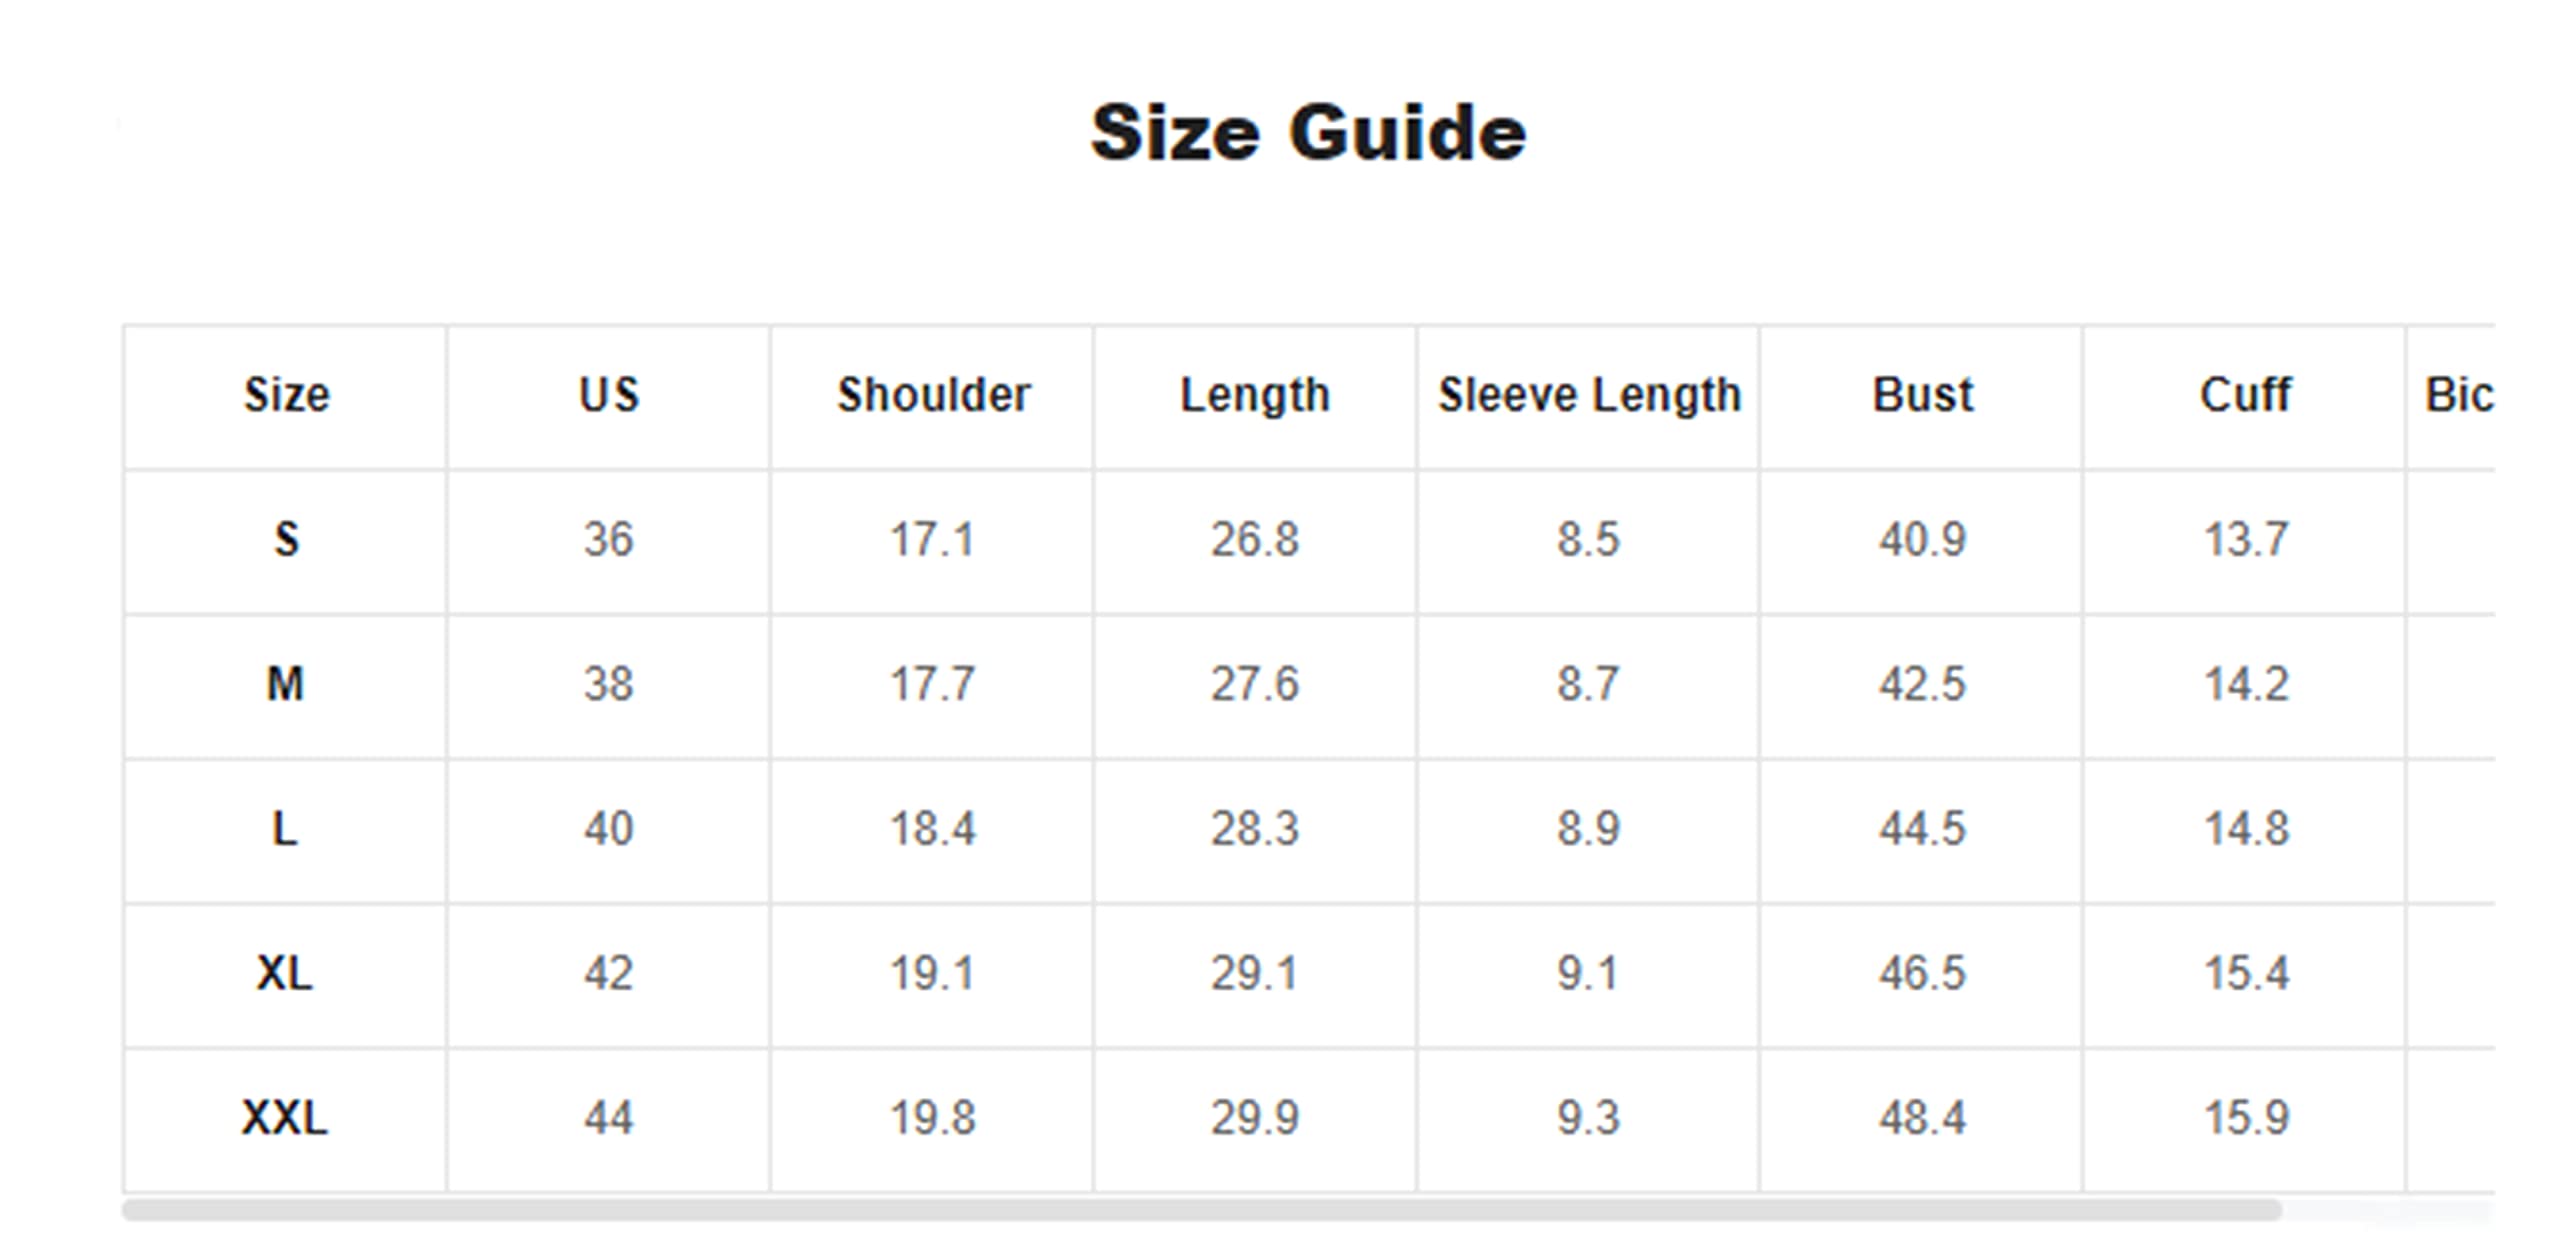This screenshot has height=1248, width=2560.
Task: Click the Cuff column header
Action: pos(2245,395)
